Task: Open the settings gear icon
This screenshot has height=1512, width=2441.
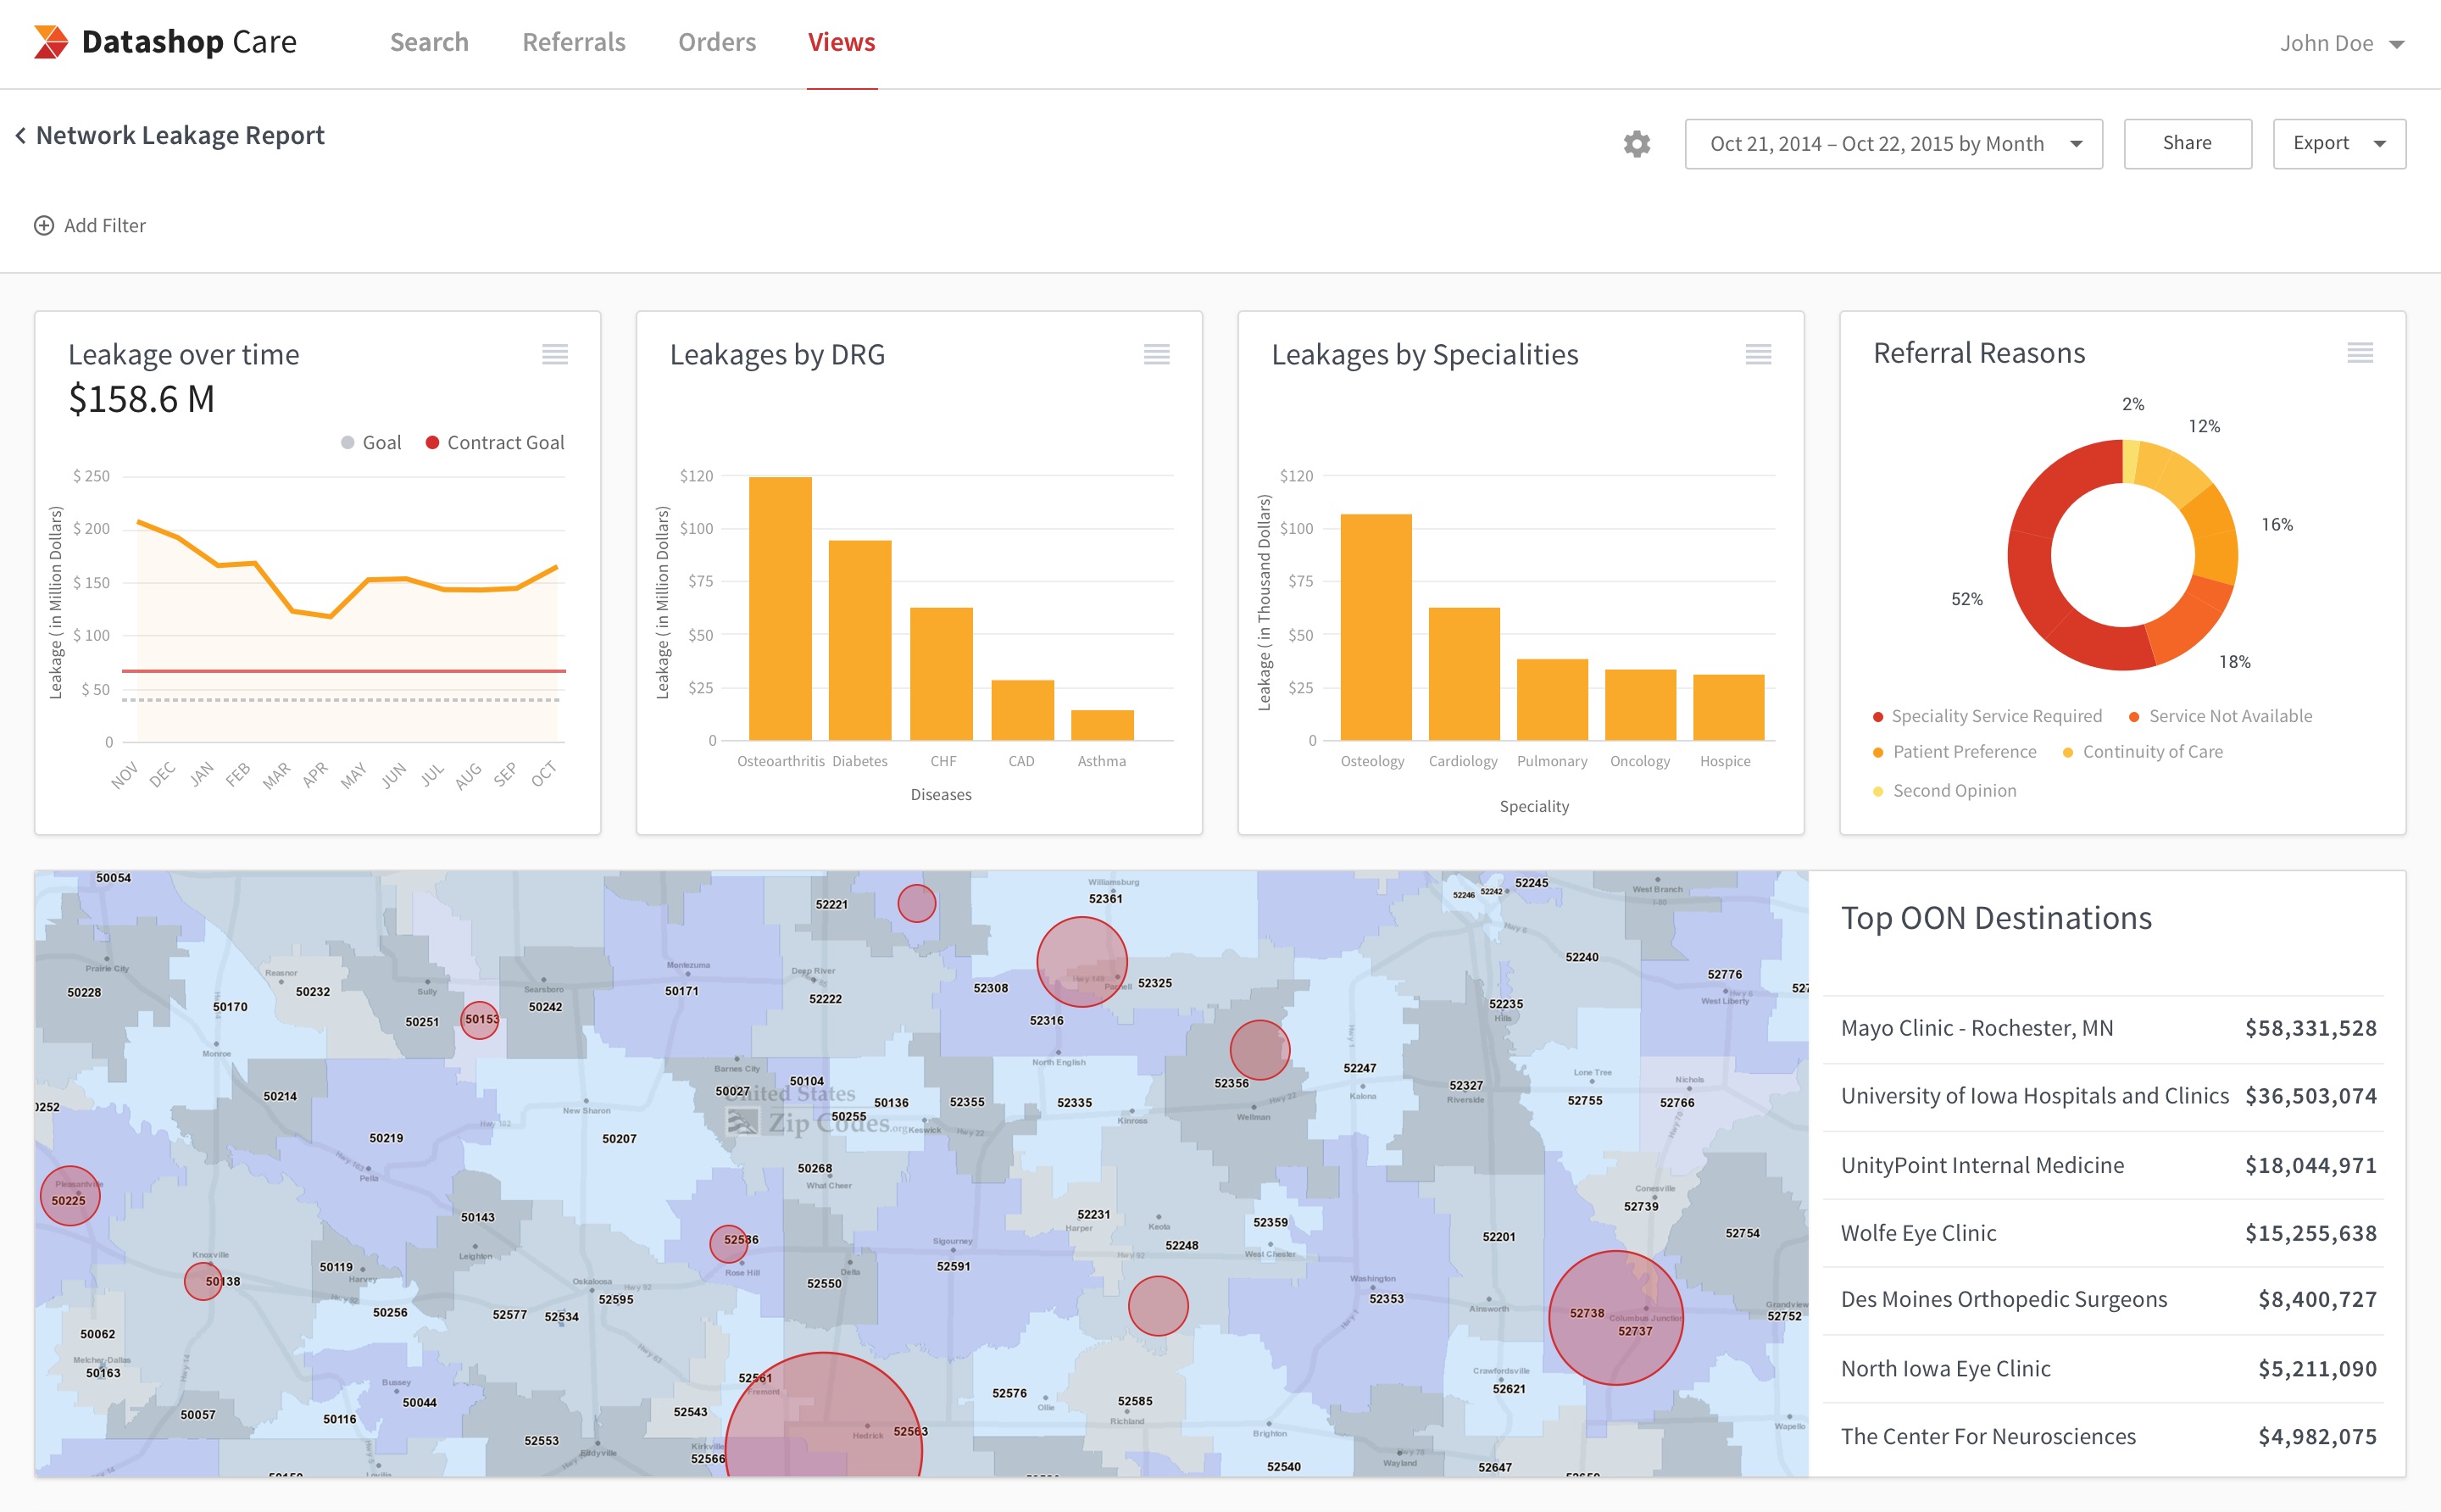Action: pos(1636,144)
